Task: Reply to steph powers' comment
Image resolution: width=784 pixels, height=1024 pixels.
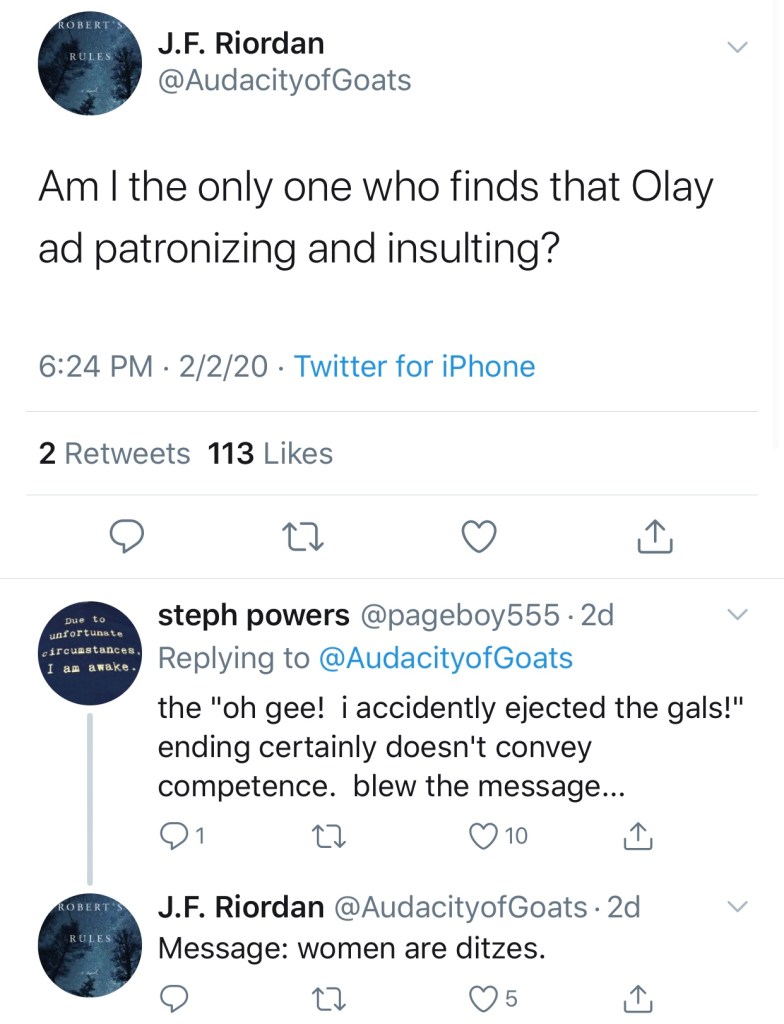Action: point(176,835)
